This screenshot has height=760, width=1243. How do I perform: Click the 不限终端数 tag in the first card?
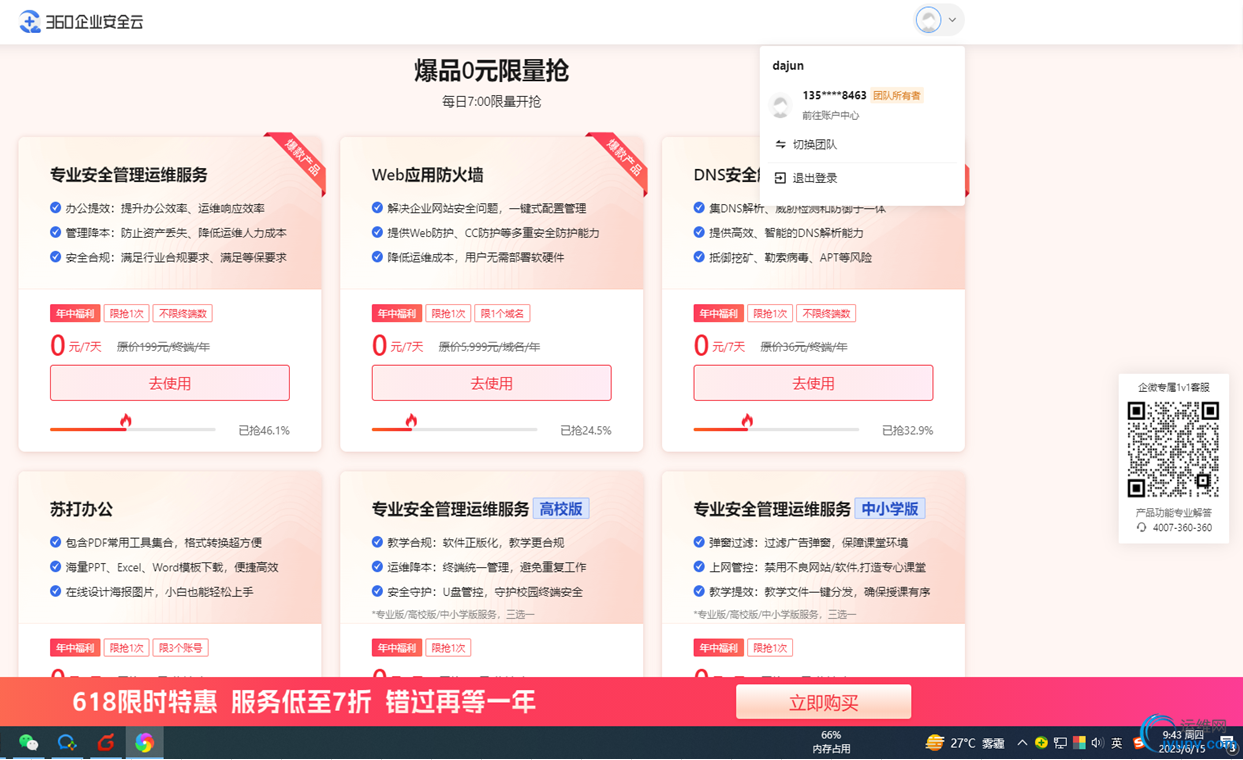[x=182, y=314]
